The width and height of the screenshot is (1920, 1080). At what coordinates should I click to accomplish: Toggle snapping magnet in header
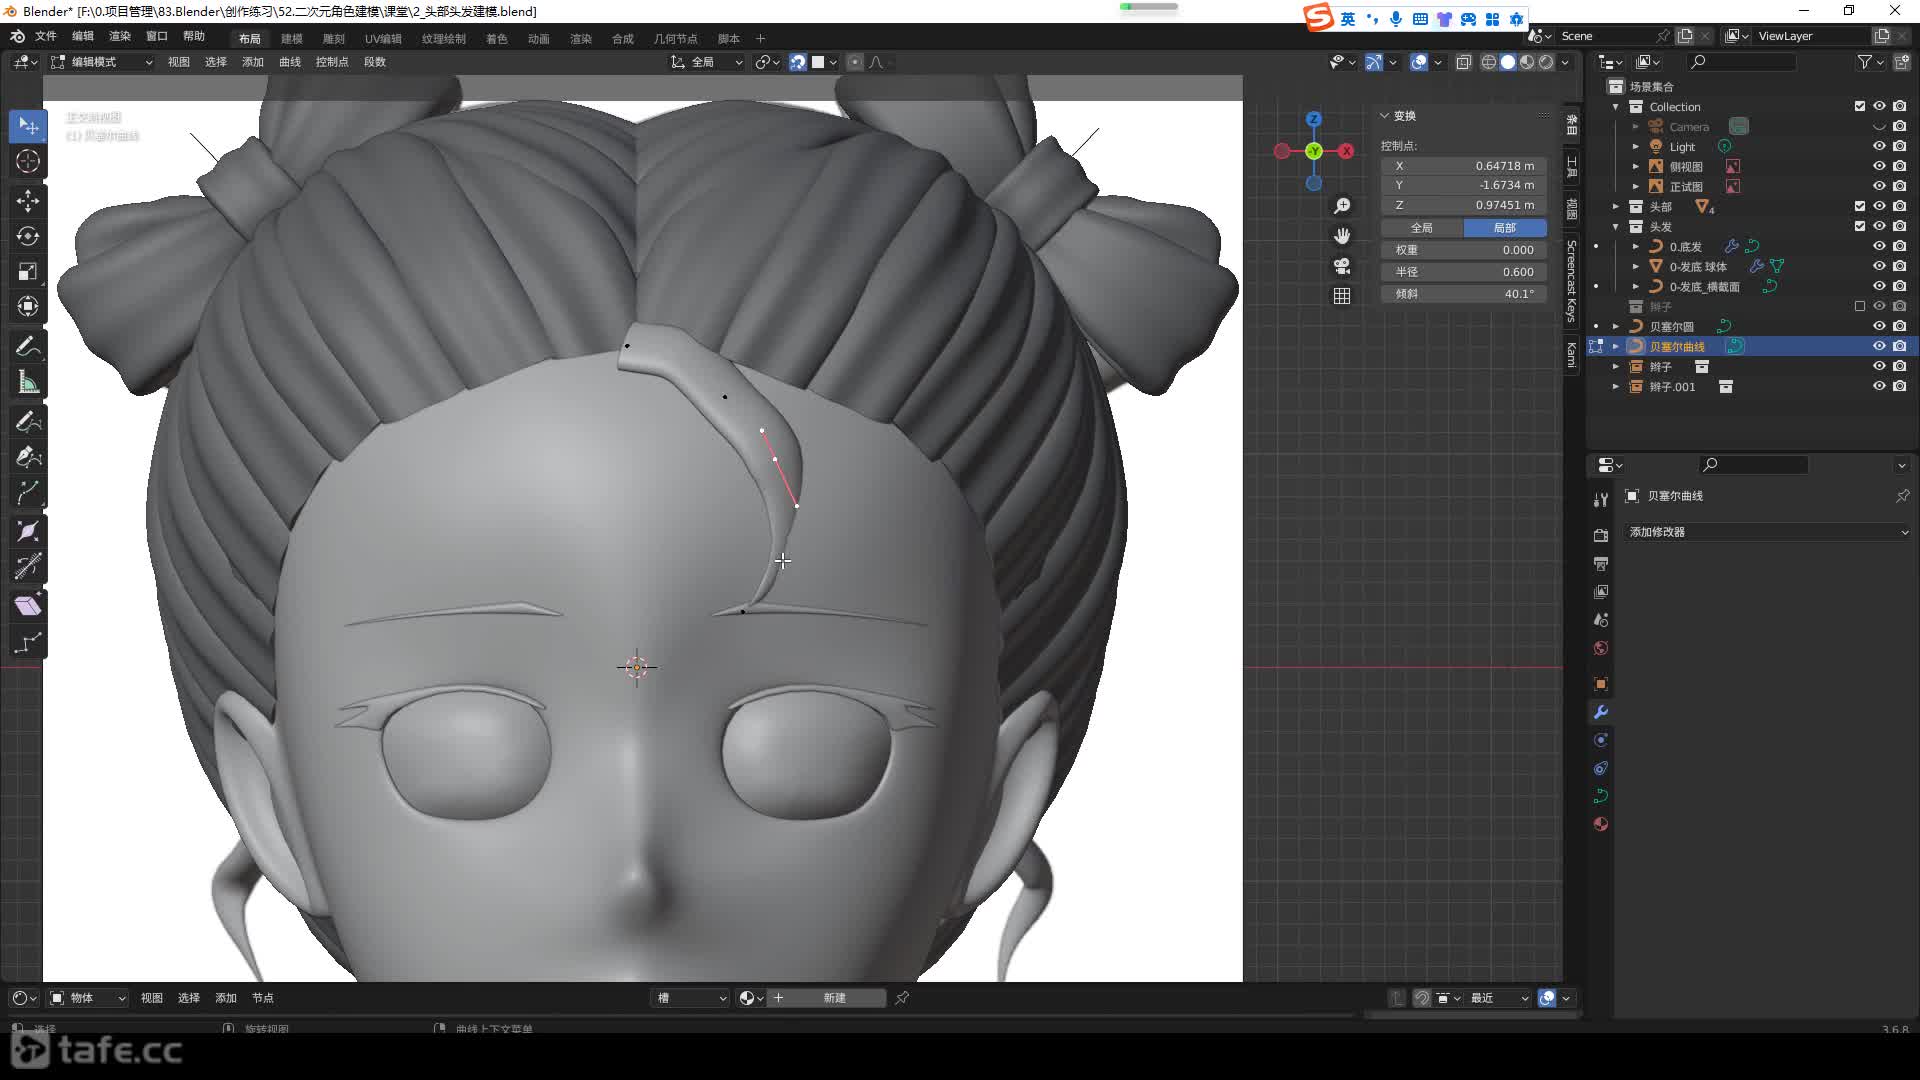[798, 62]
